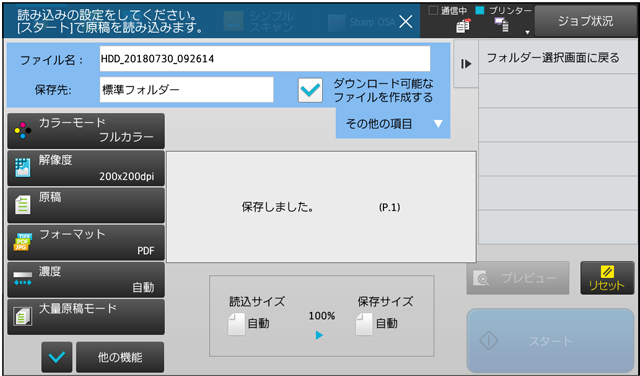Click the TIFF PDF JPG format icon

(22, 242)
